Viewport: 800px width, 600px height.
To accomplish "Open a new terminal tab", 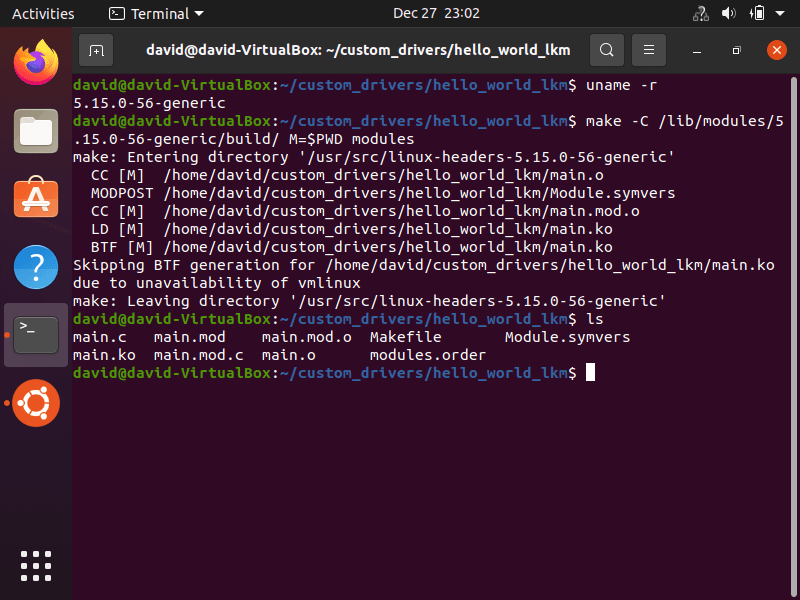I will click(x=95, y=49).
